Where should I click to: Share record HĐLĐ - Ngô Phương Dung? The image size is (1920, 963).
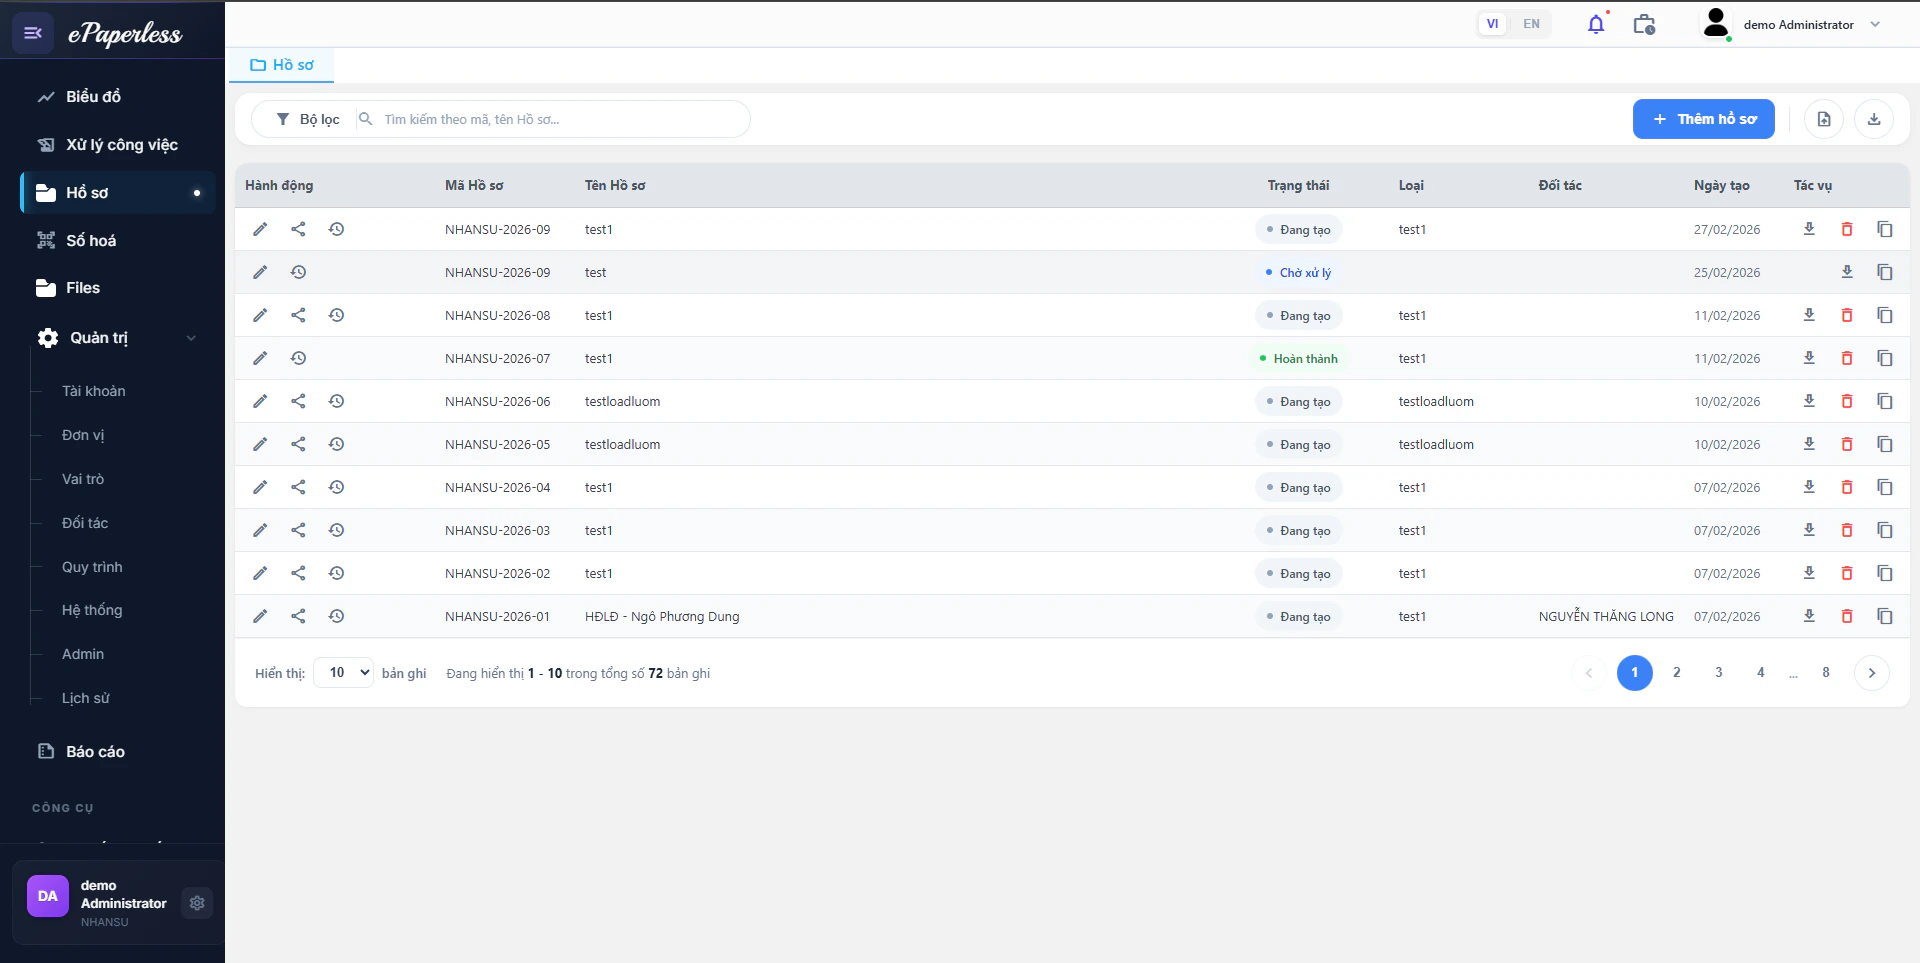pos(298,616)
